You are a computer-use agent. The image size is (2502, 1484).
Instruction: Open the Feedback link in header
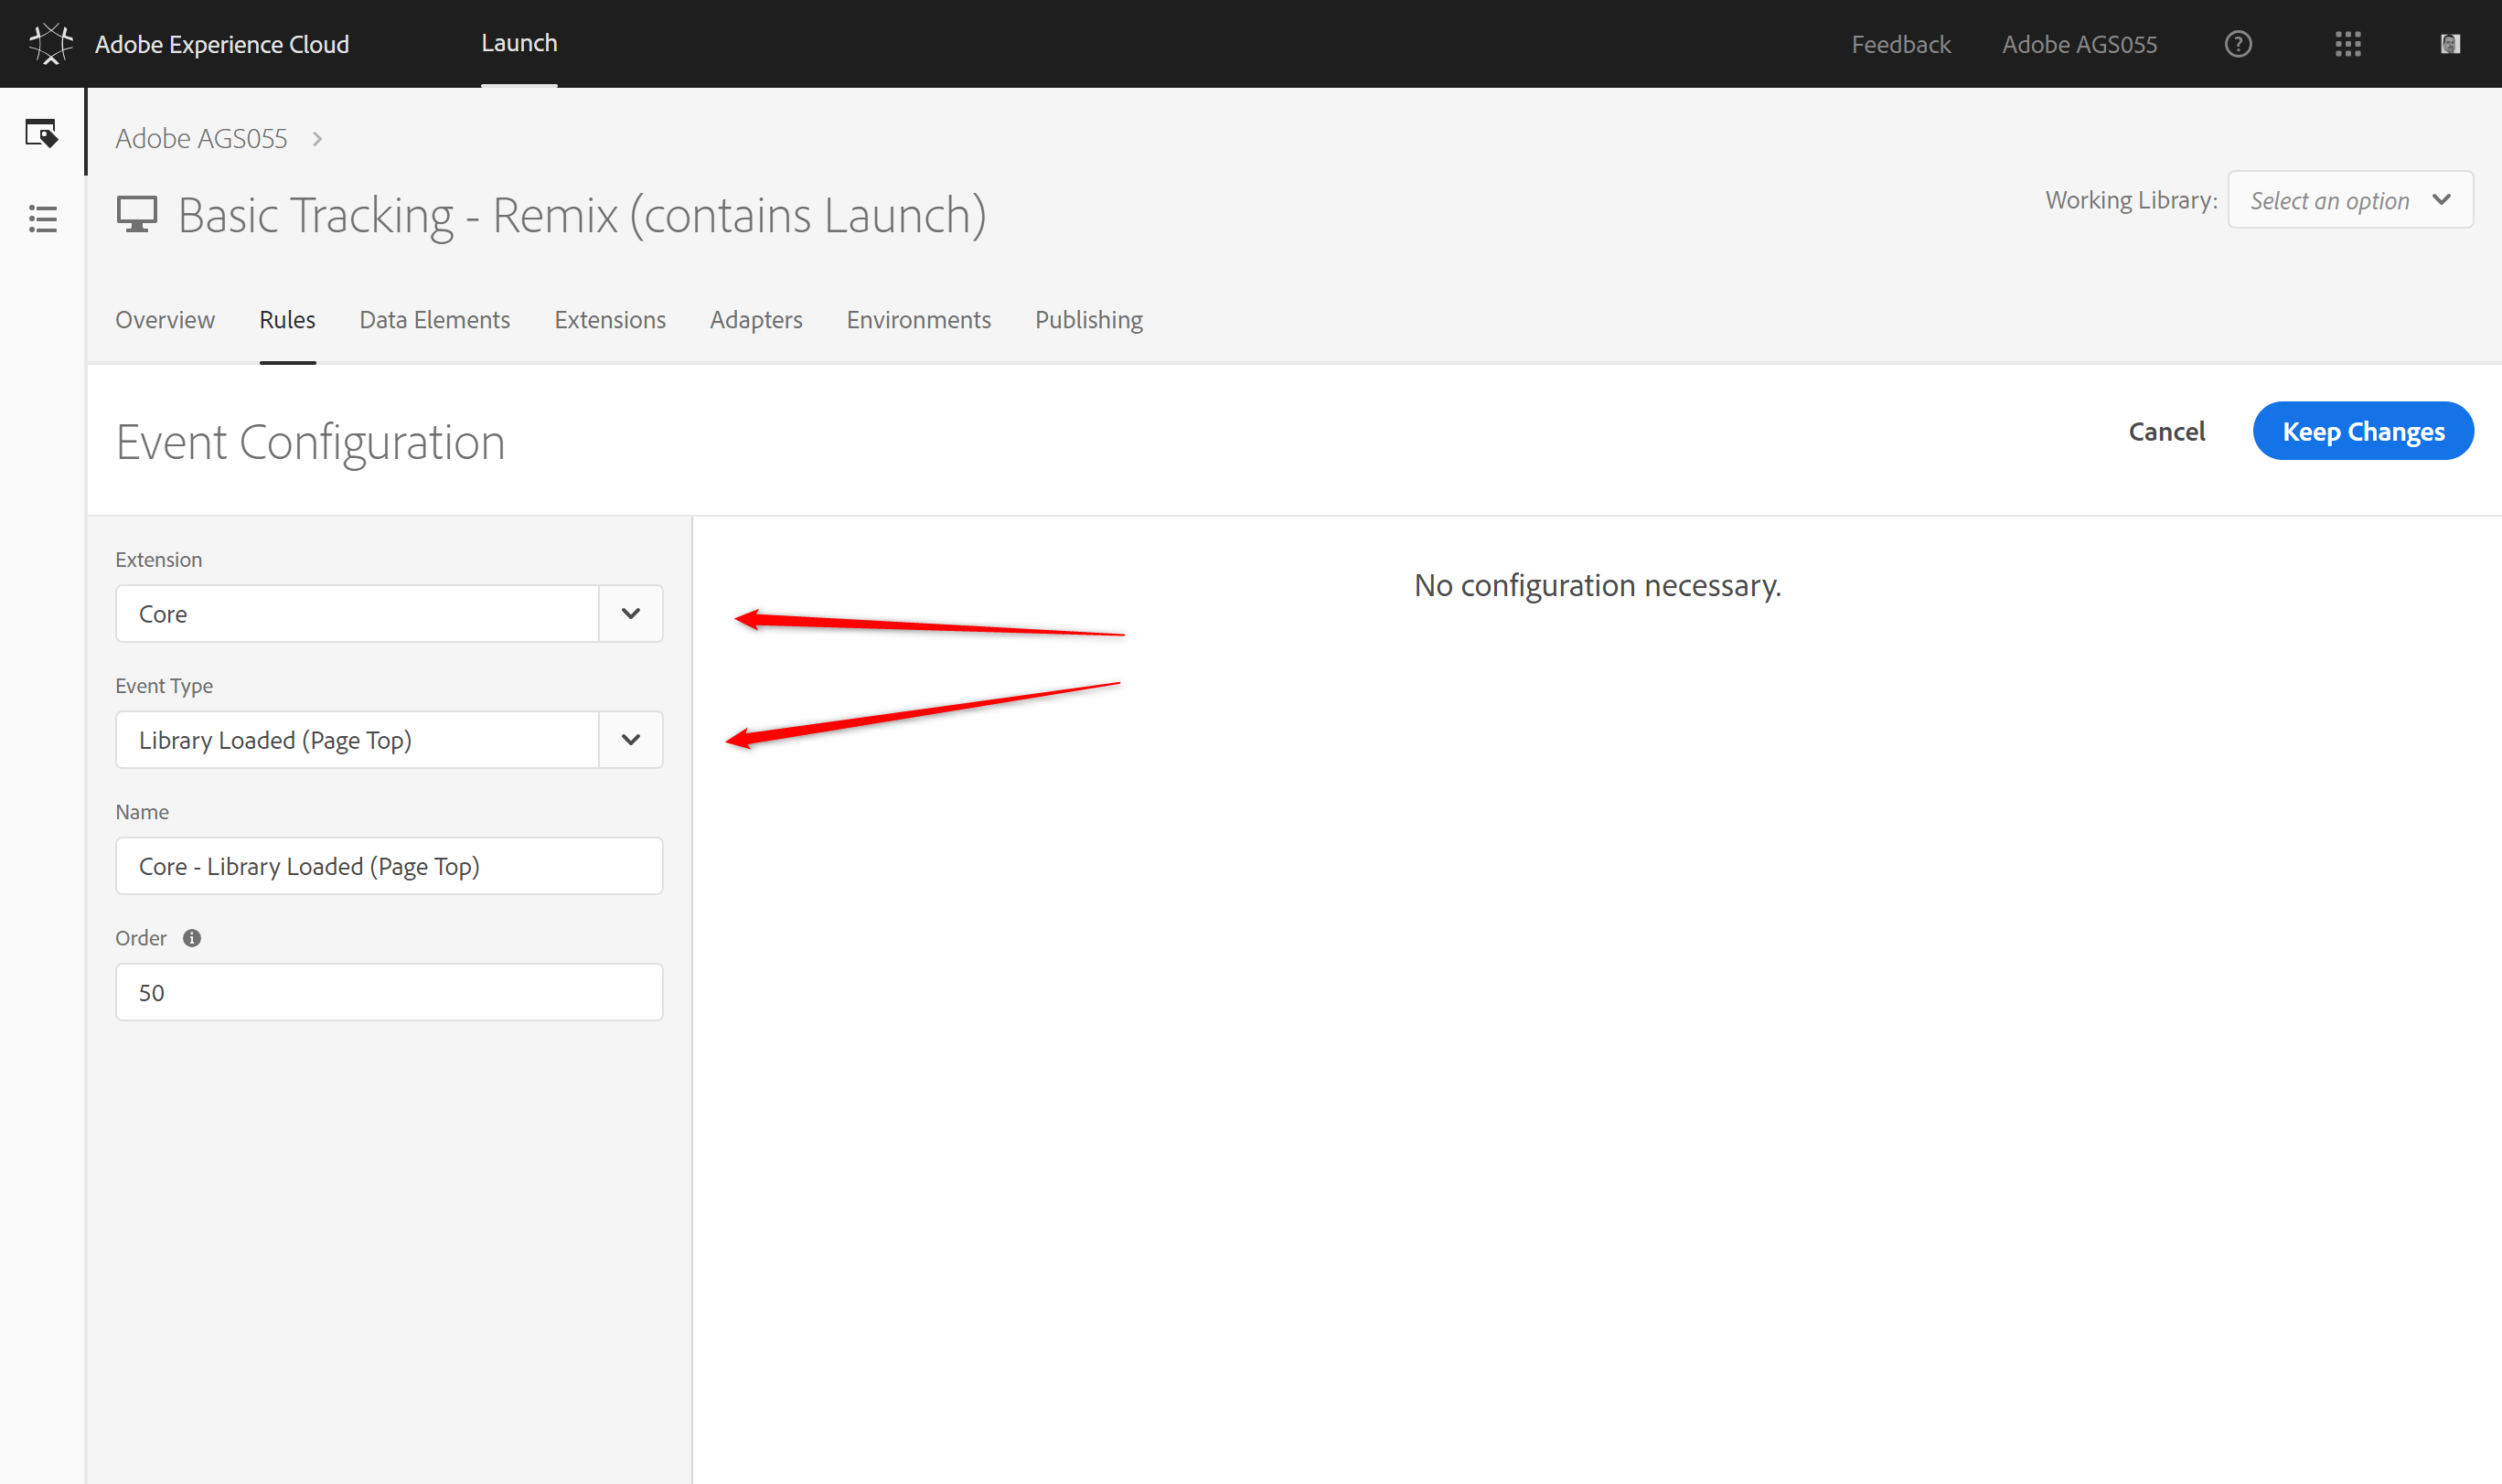[x=1900, y=44]
